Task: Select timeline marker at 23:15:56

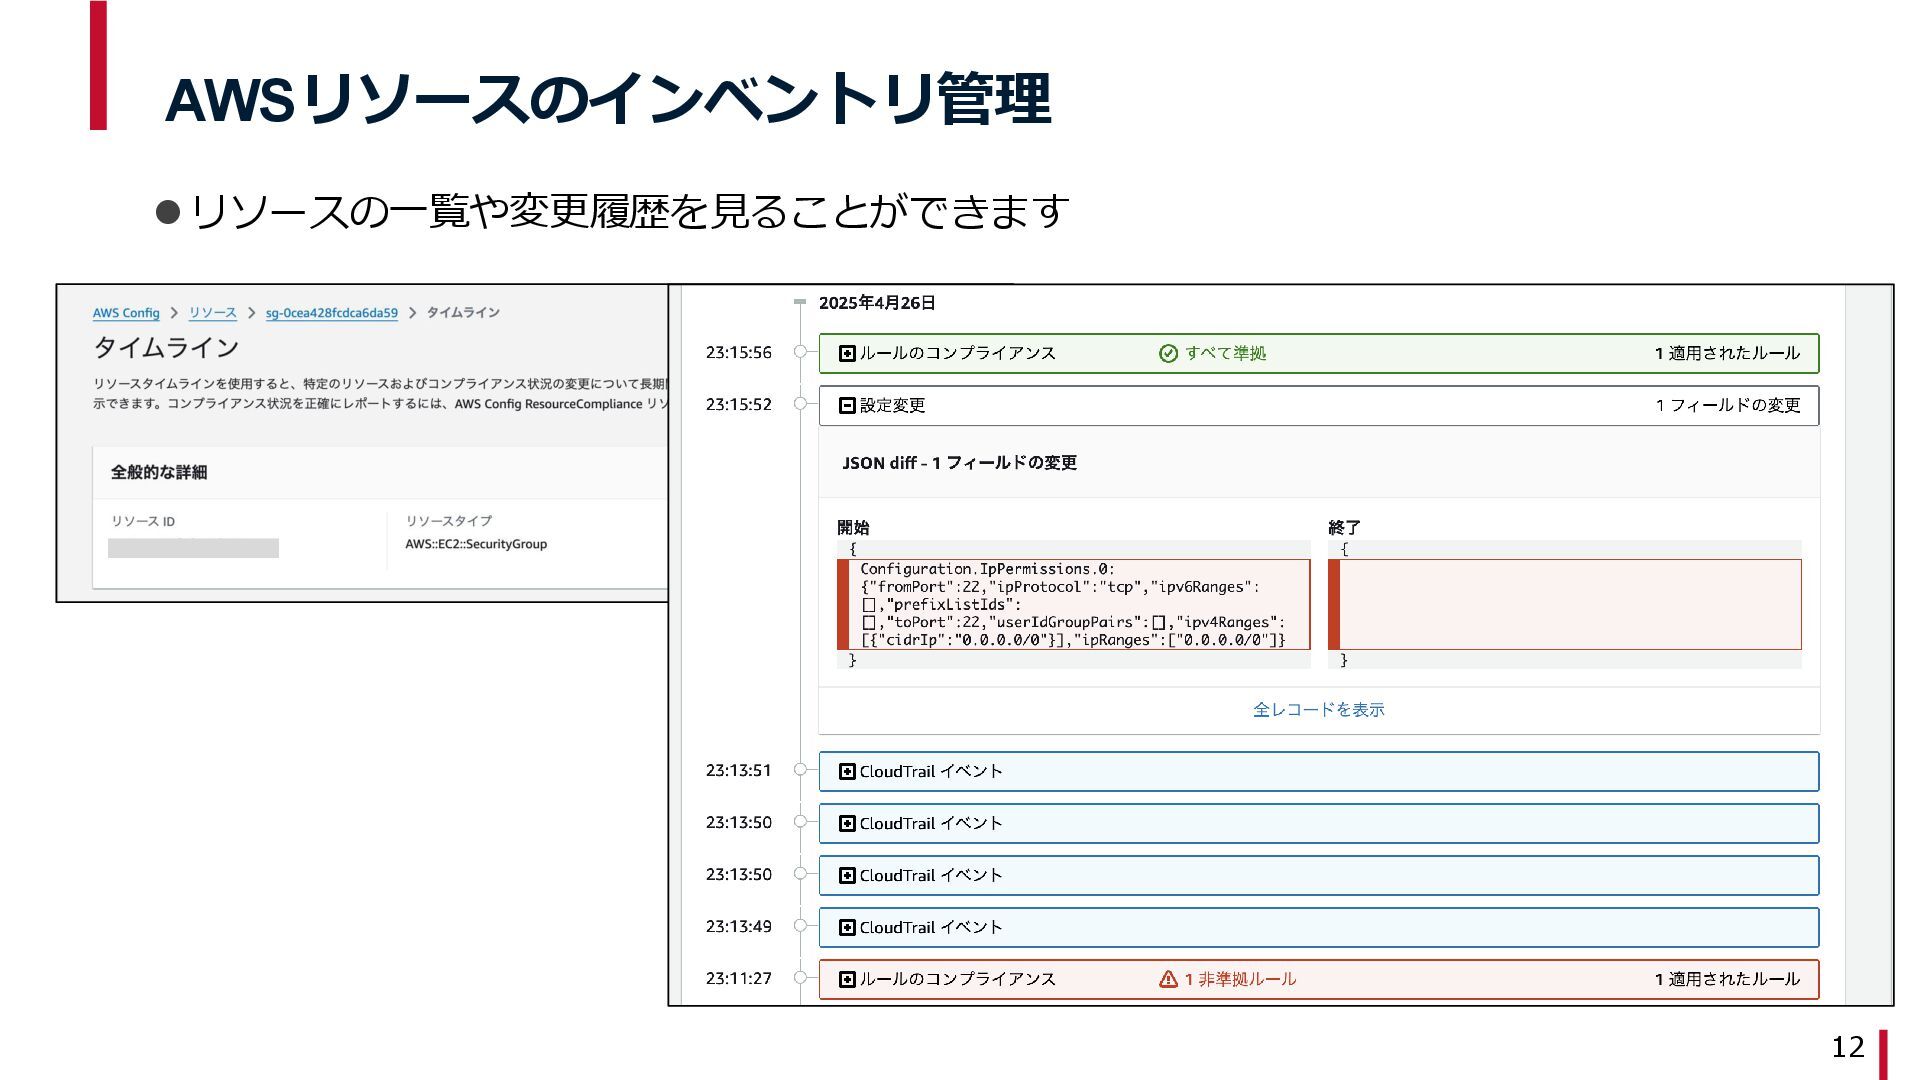Action: tap(800, 352)
